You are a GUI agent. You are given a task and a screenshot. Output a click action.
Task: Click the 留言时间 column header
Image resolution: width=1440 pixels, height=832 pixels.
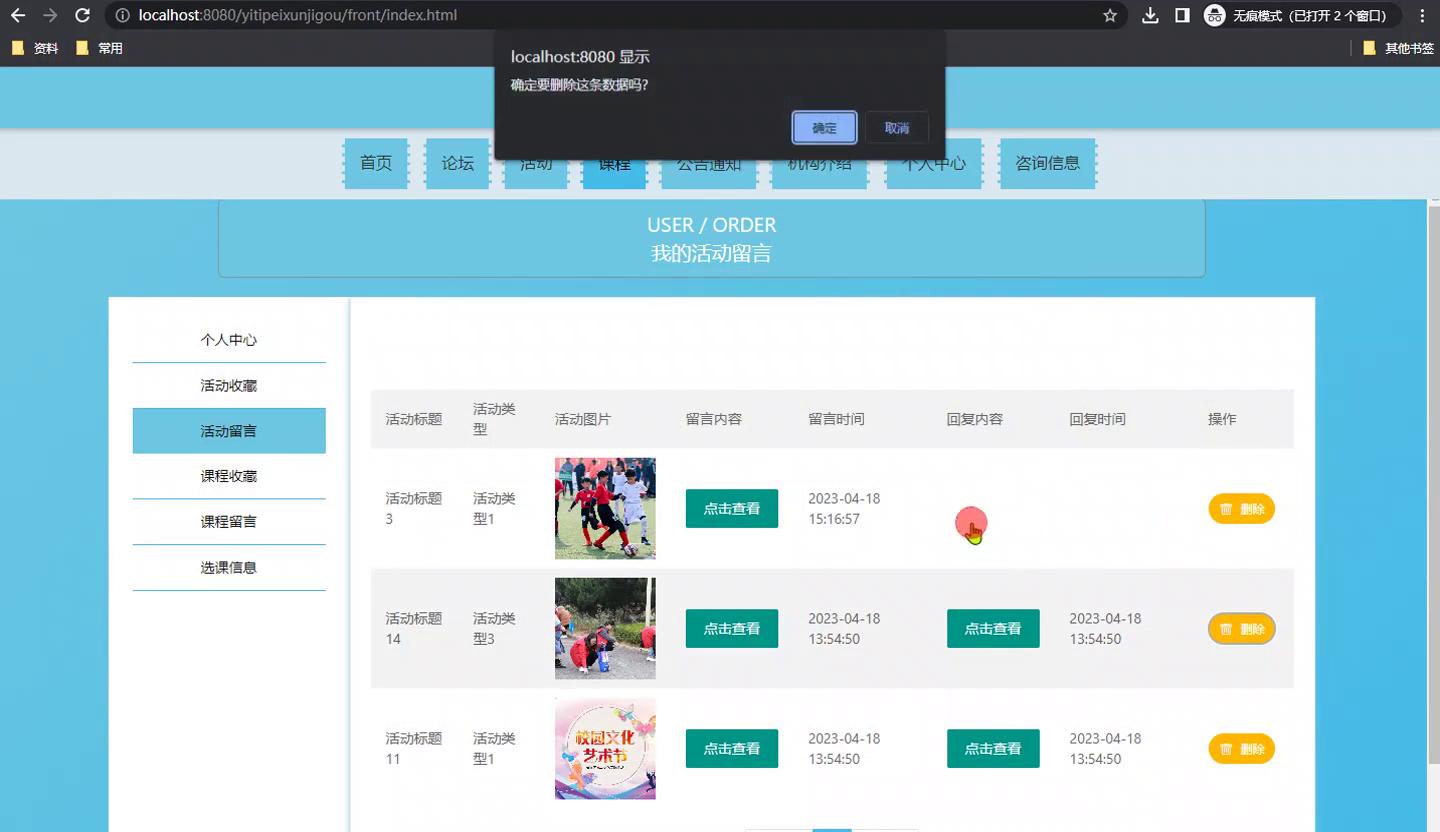[x=836, y=419]
